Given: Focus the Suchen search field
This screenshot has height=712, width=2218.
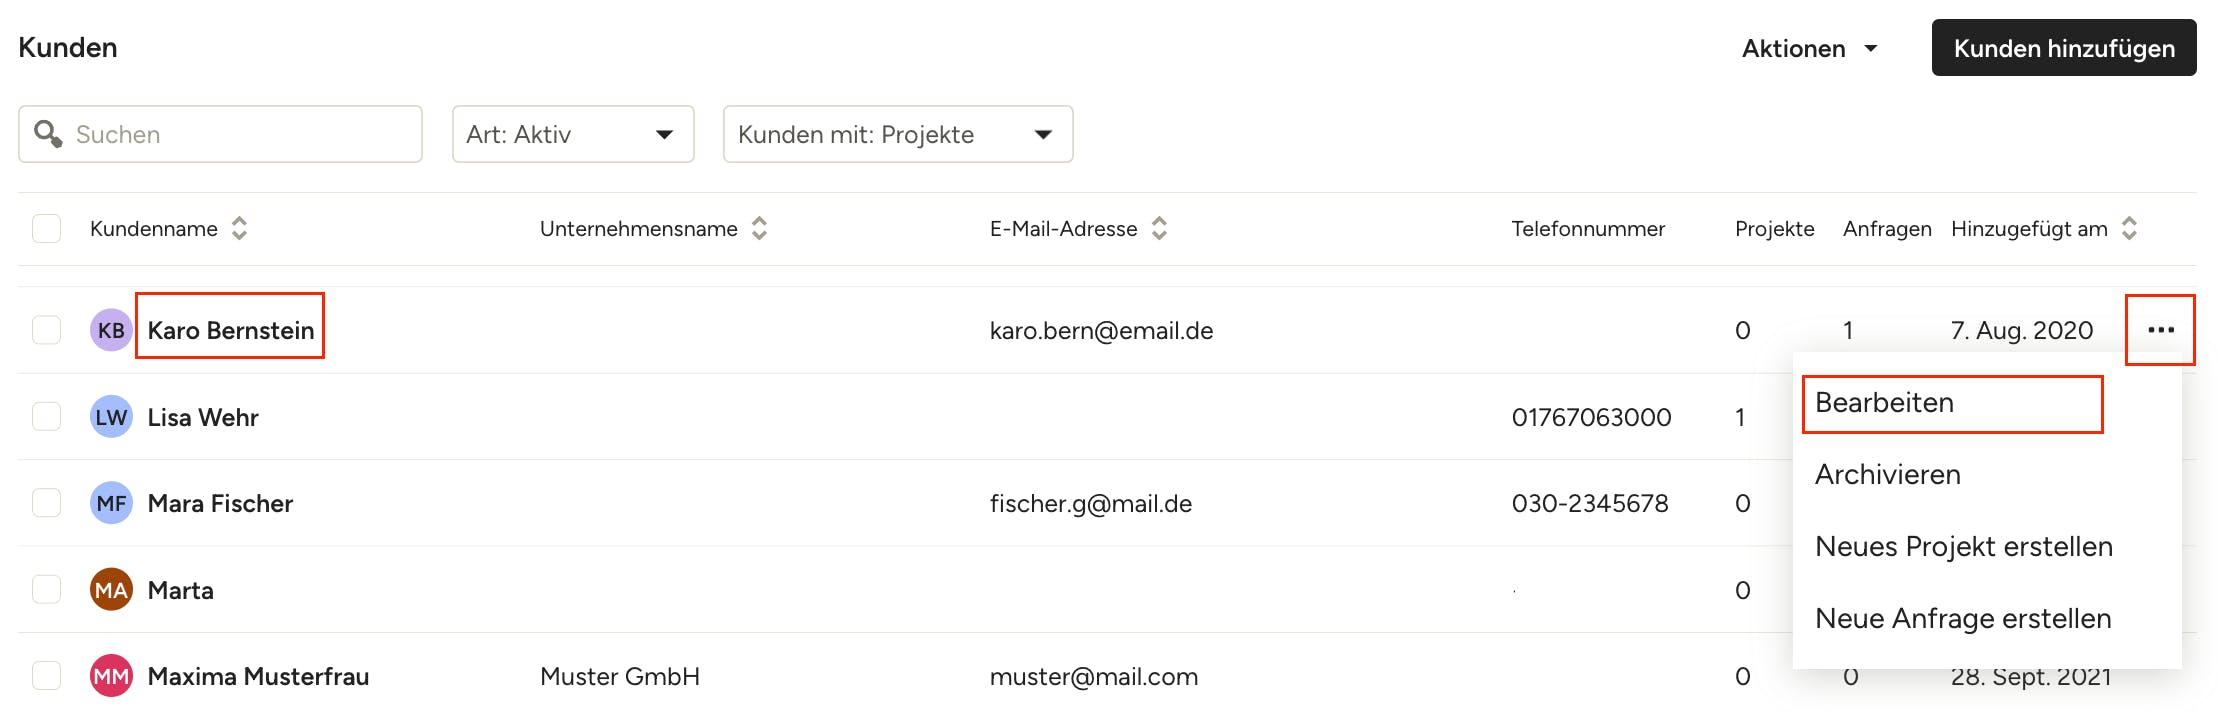Looking at the screenshot, I should click(240, 134).
